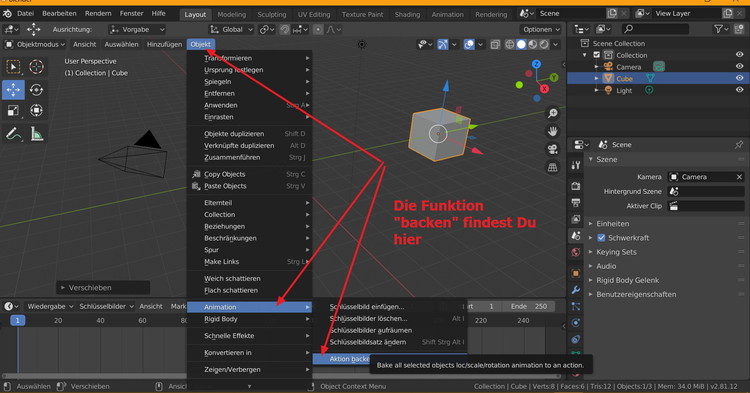Click the Ende 250 frame field
The image size is (750, 393).
pyautogui.click(x=528, y=306)
